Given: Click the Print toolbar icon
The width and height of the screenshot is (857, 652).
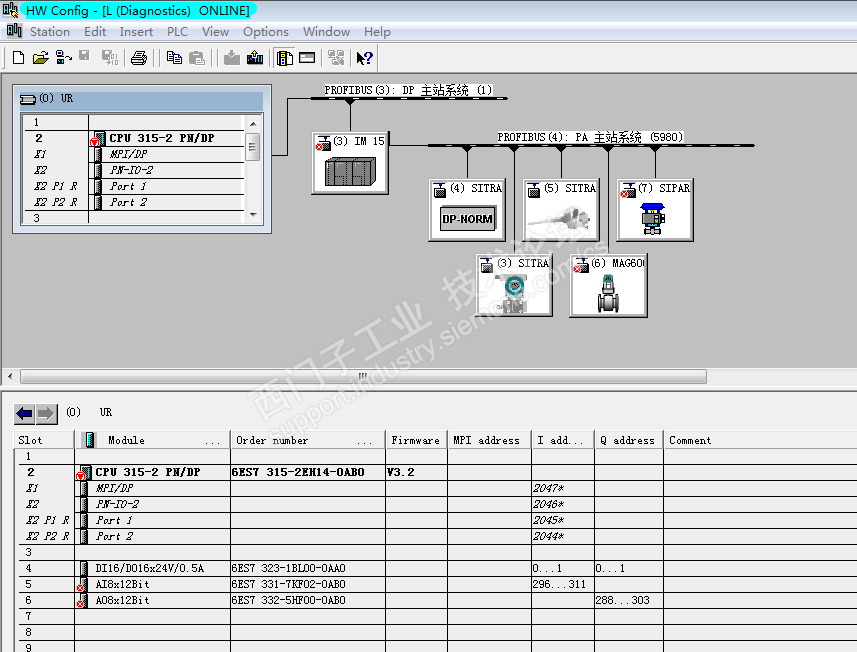Looking at the screenshot, I should pyautogui.click(x=139, y=57).
